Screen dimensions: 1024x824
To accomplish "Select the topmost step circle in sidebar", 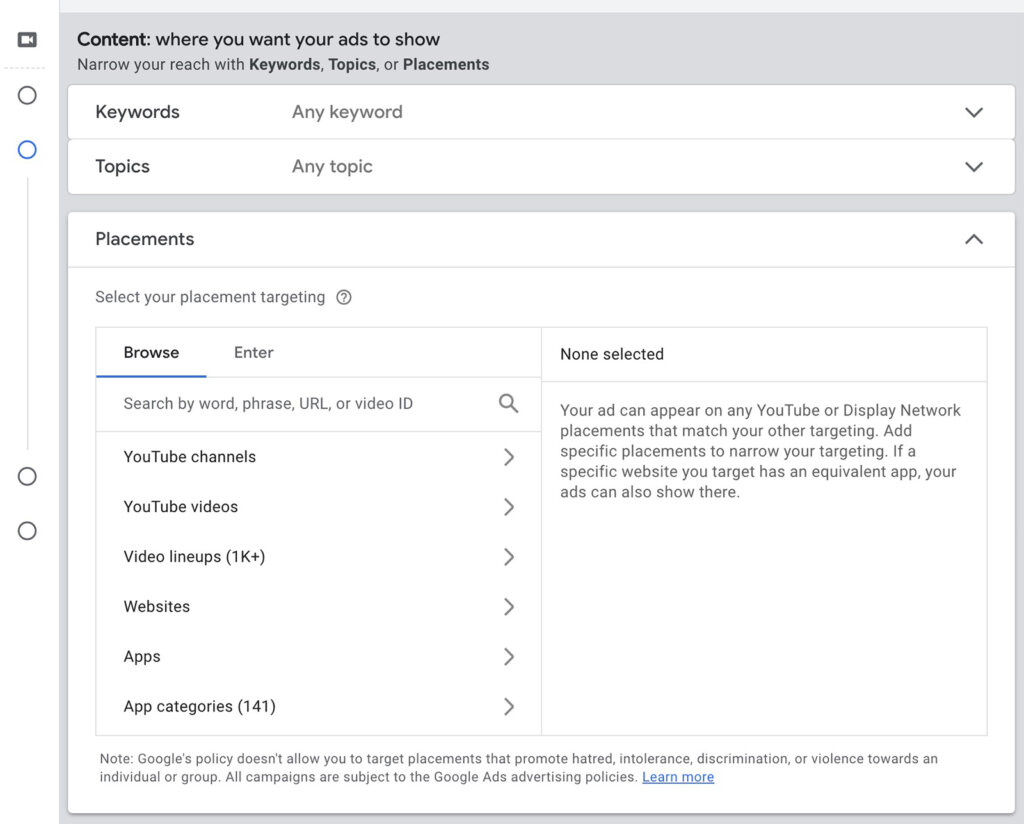I will tap(27, 95).
